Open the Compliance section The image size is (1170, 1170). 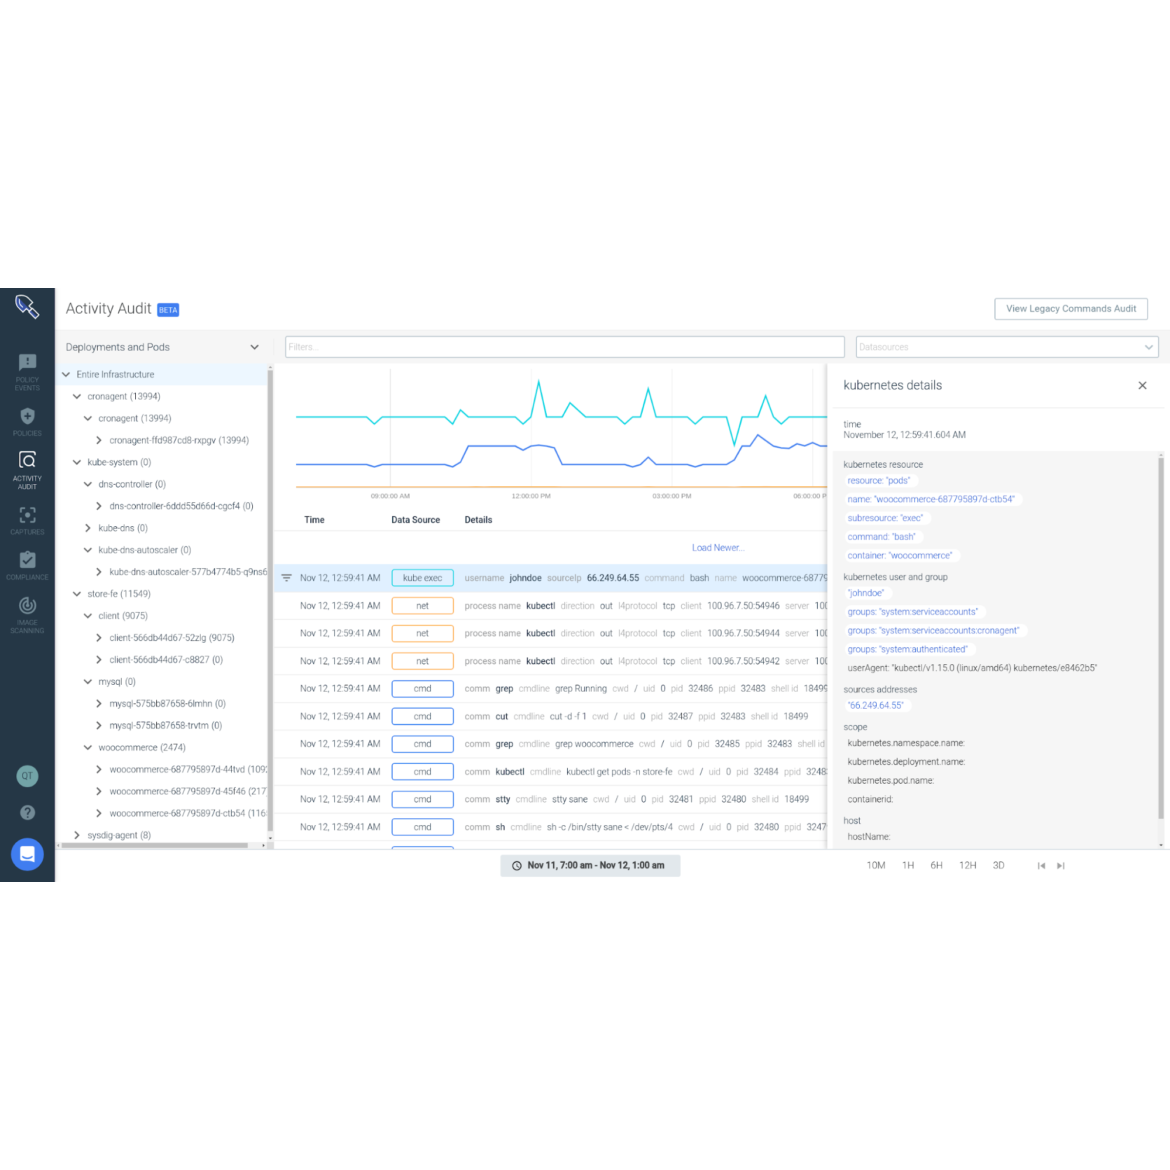(x=27, y=561)
